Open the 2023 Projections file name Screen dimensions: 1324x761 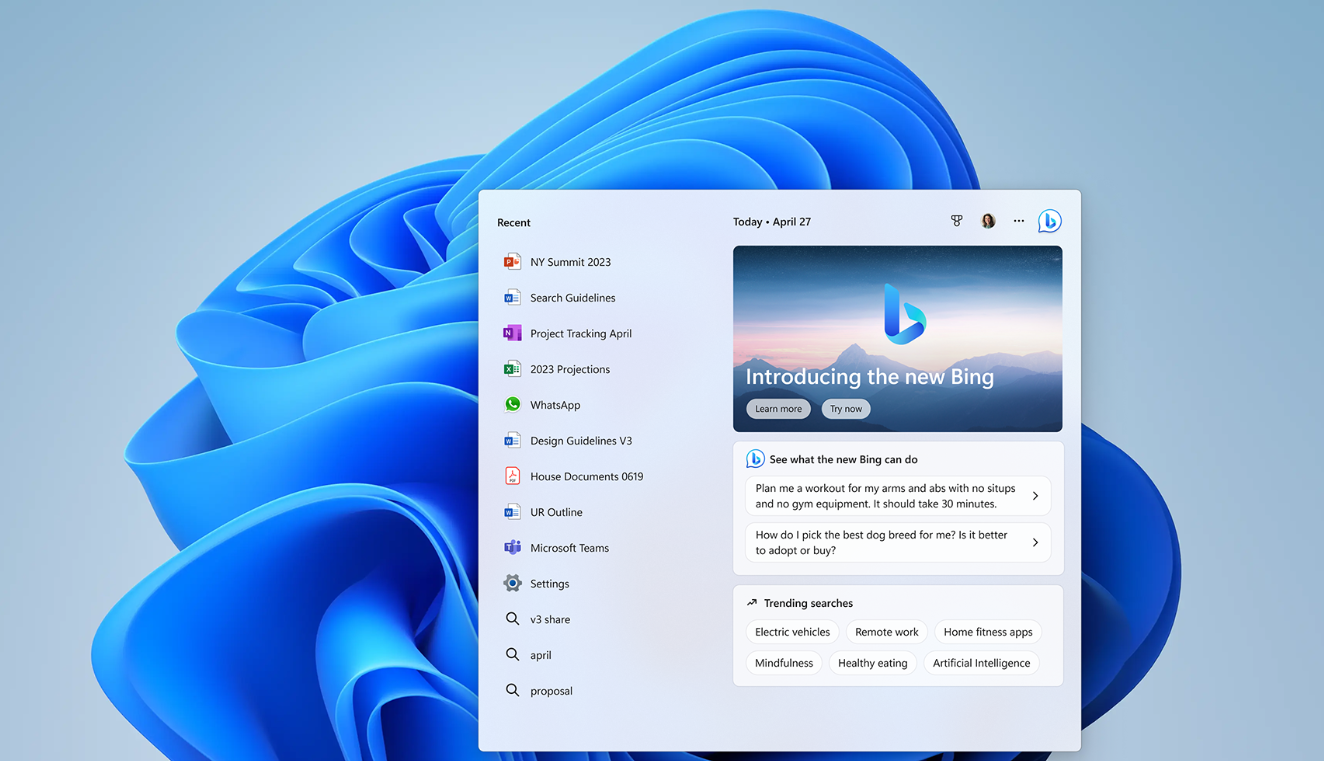[x=570, y=369]
